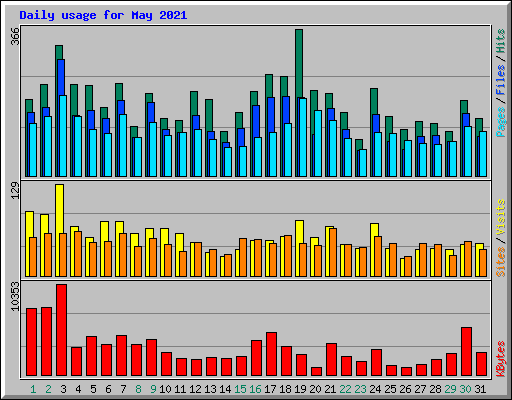
Task: Select the orange Sites bar for day 21
Action: pos(333,252)
